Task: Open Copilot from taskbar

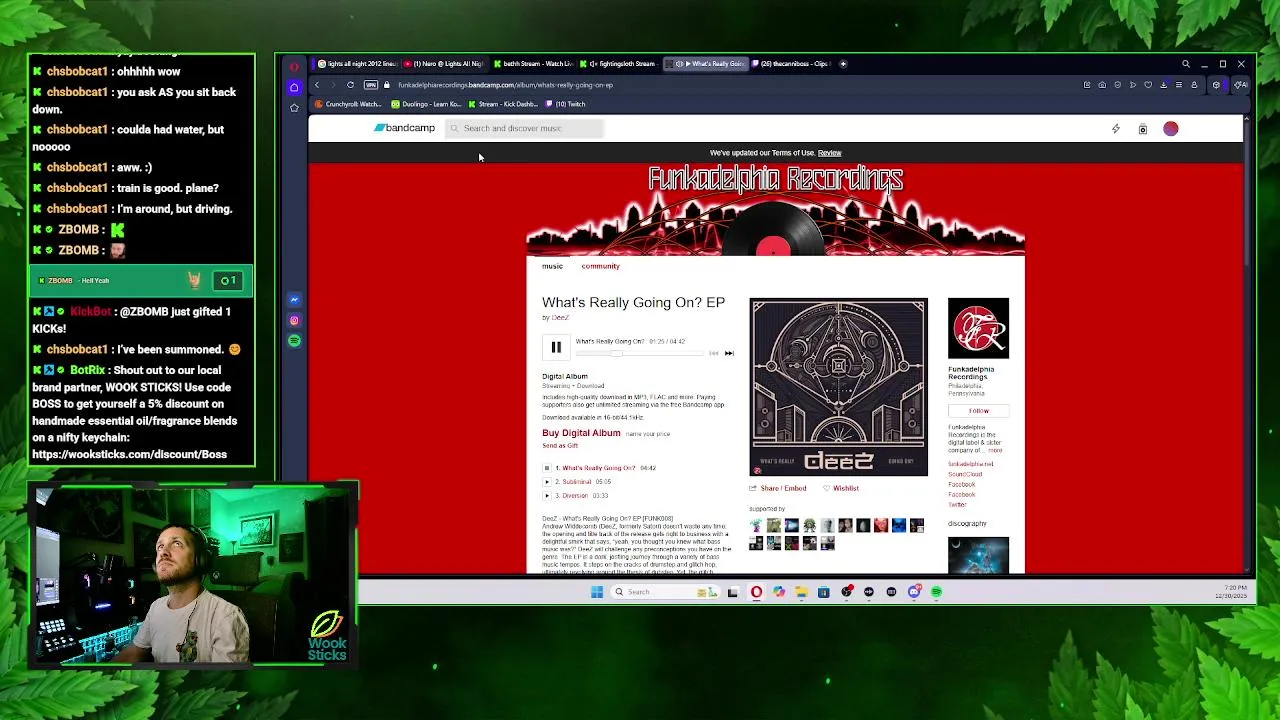Action: click(779, 592)
